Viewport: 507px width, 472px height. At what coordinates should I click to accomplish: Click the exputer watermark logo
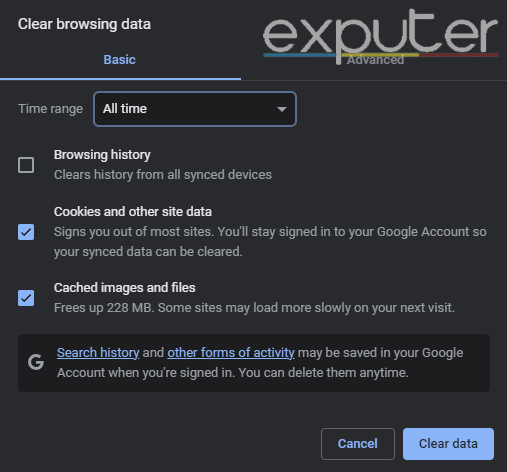(x=380, y=36)
